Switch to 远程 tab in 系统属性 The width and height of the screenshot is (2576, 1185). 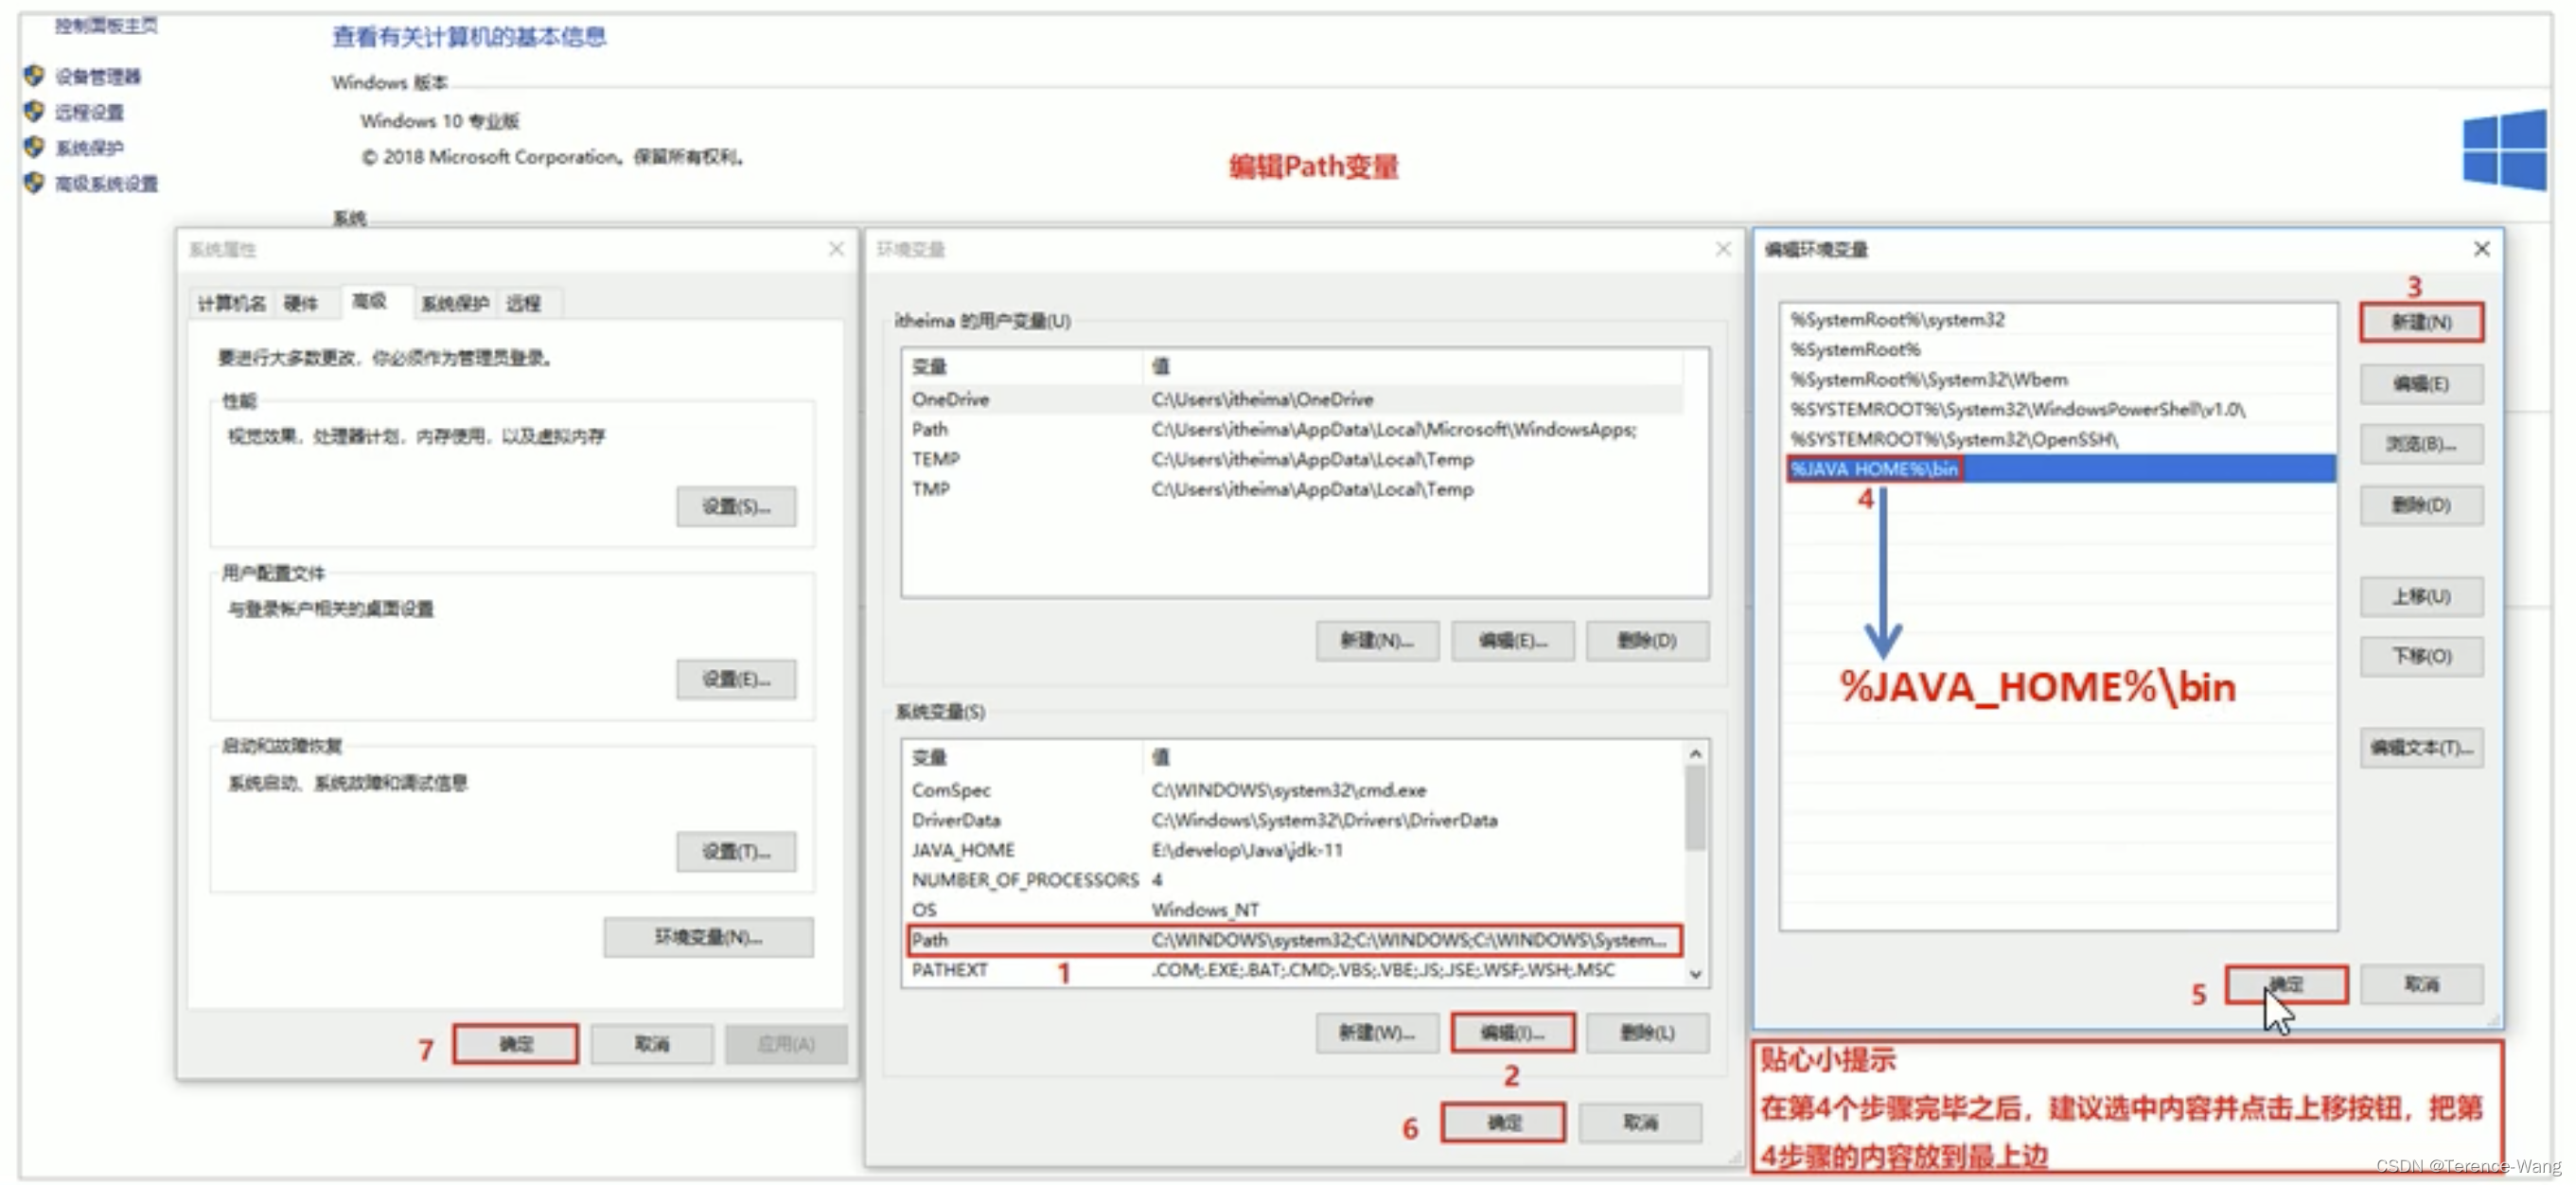(x=523, y=303)
